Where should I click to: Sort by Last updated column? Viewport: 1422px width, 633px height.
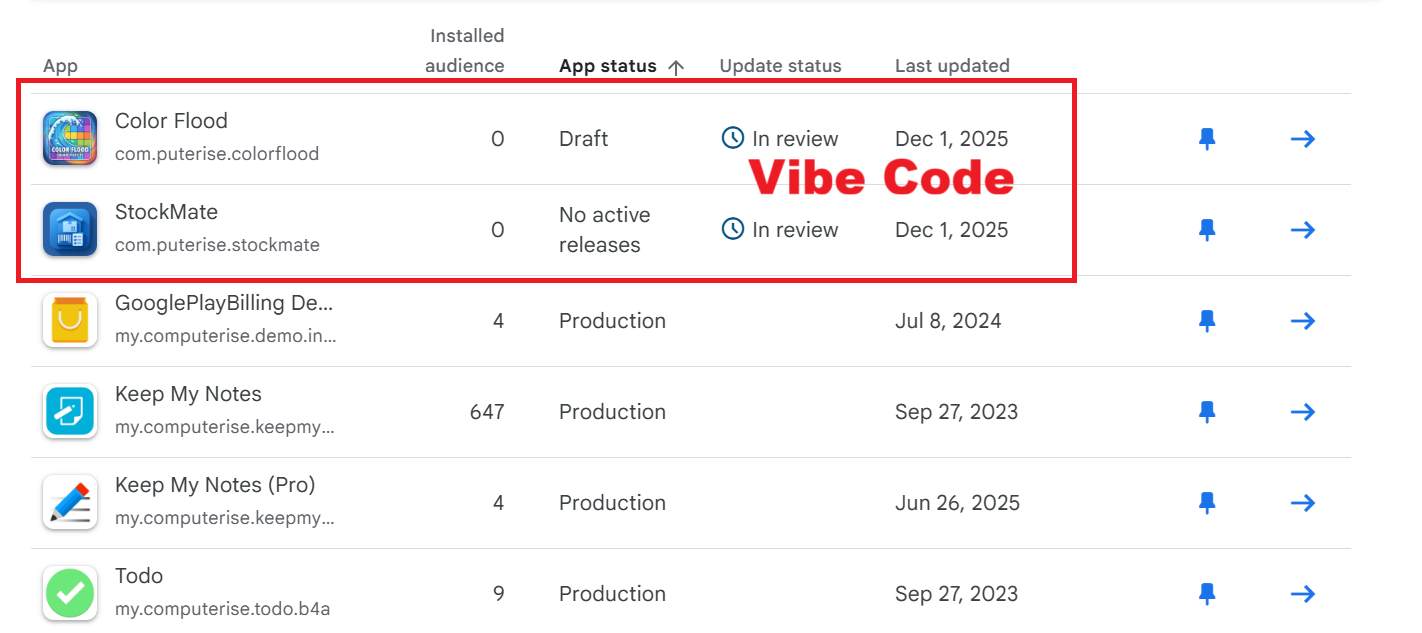pyautogui.click(x=951, y=66)
